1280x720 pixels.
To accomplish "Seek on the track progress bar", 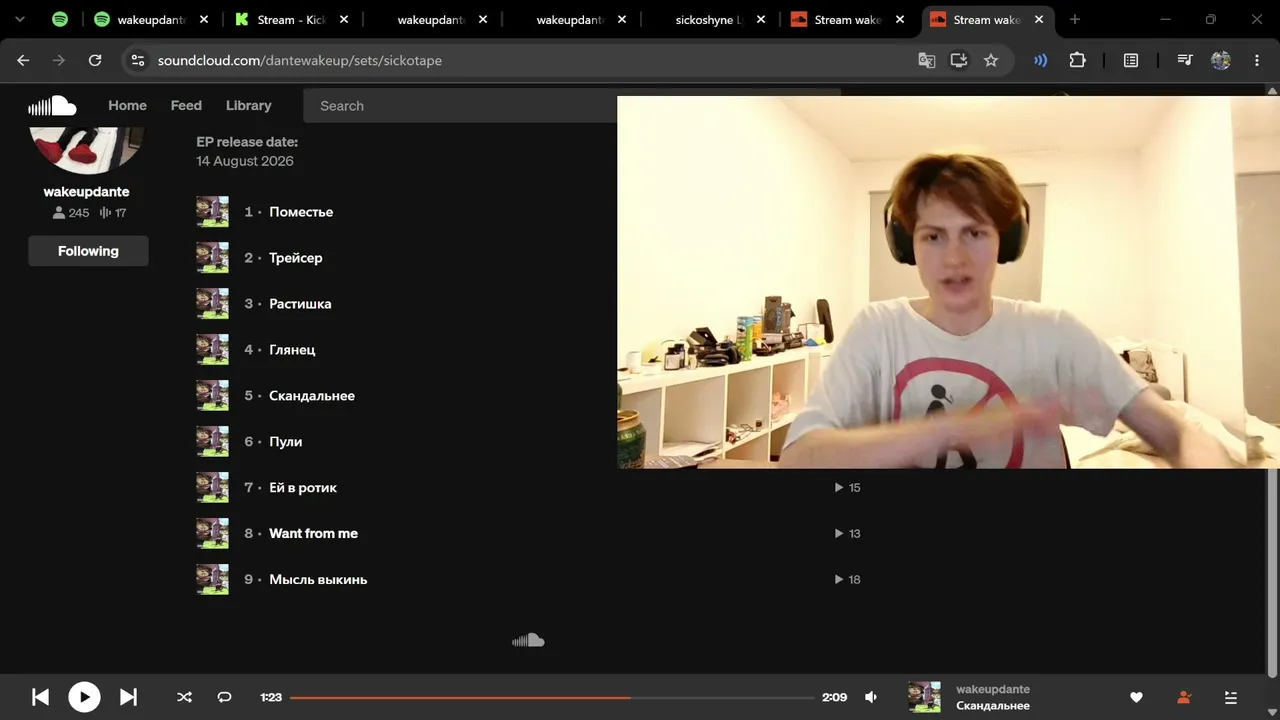I will [x=552, y=697].
